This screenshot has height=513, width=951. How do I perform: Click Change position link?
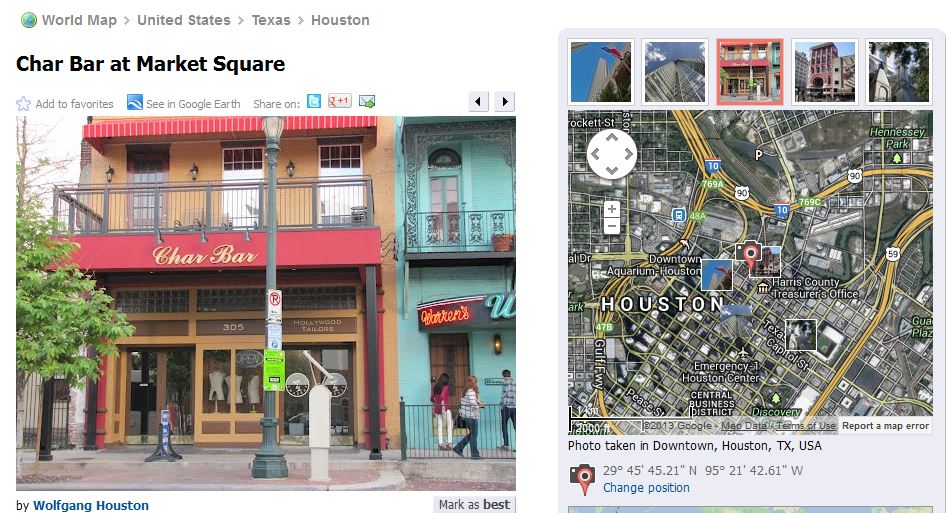(646, 488)
